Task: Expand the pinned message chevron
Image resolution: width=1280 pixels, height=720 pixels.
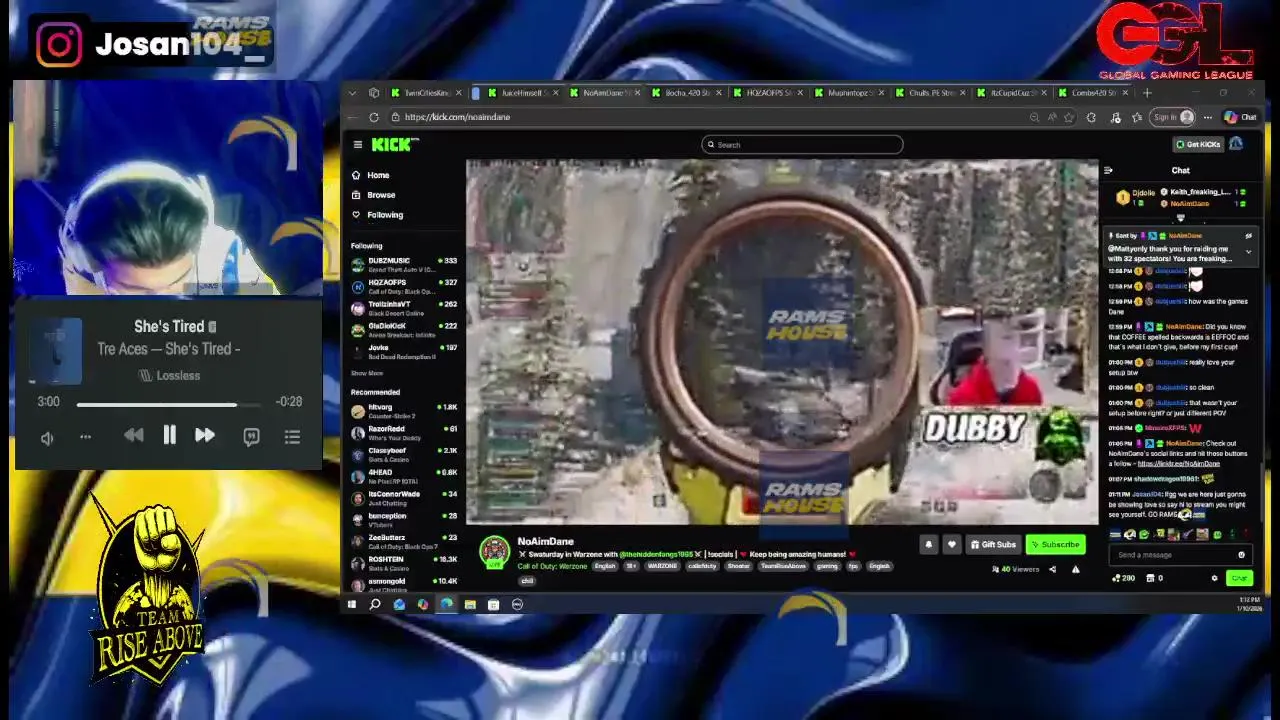Action: pyautogui.click(x=1248, y=252)
